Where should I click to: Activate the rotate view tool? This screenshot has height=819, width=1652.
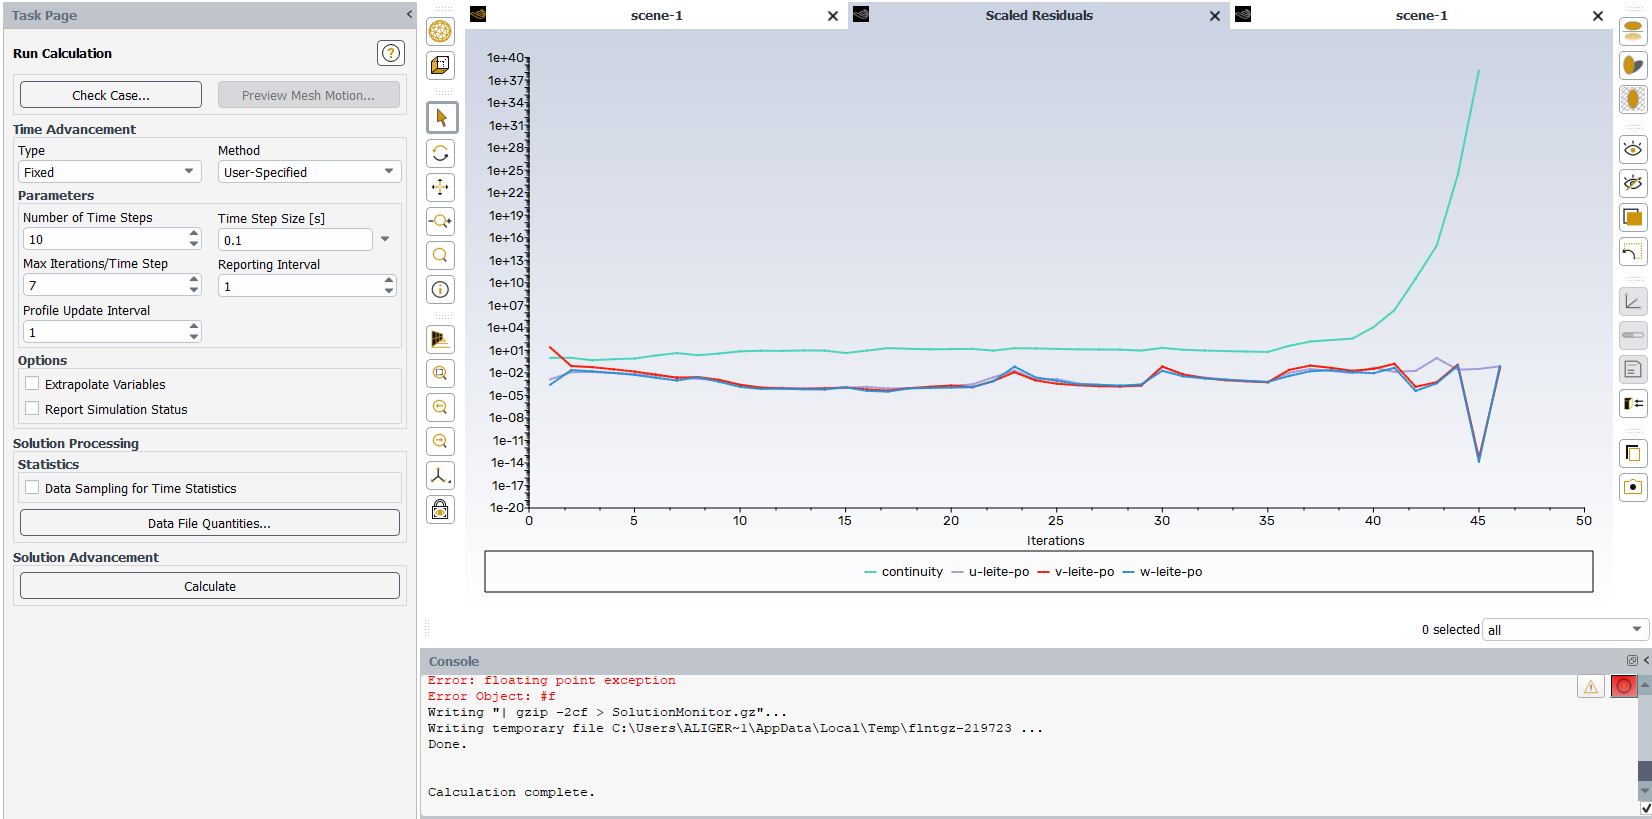tap(441, 153)
